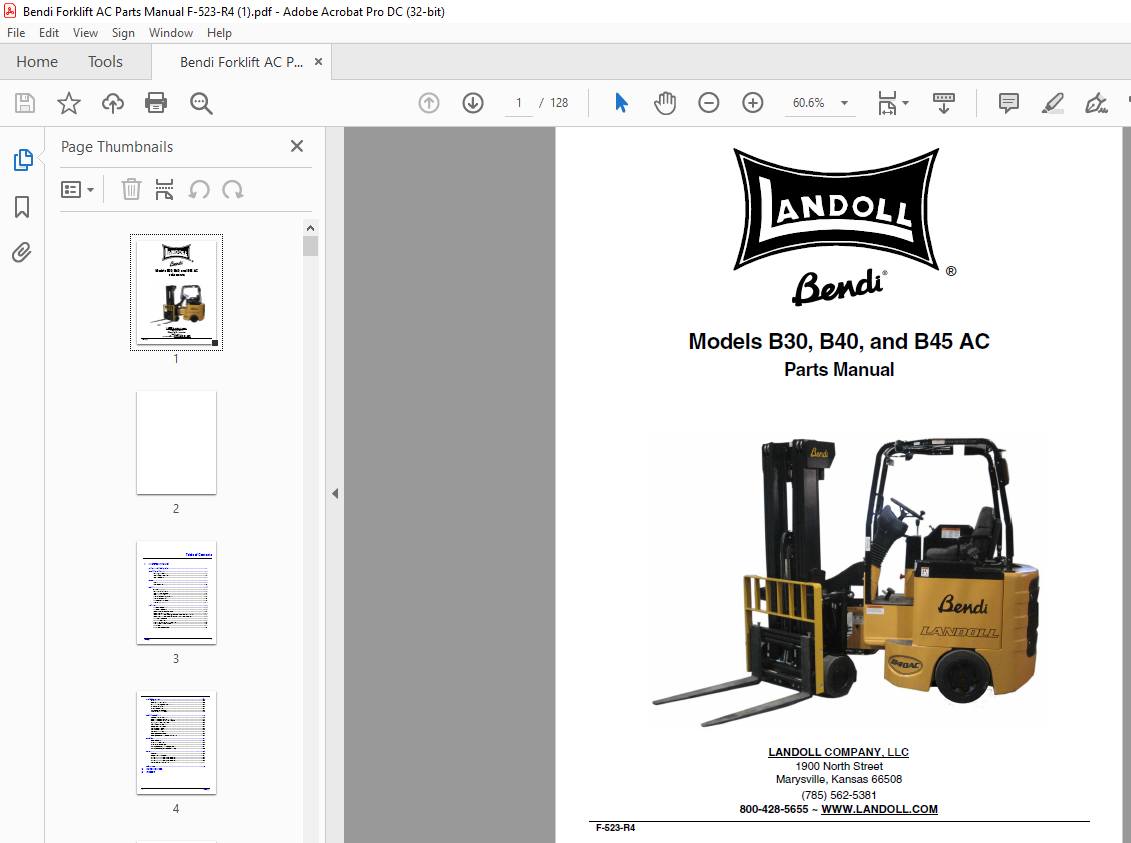Screen dimensions: 1131x843
Task: Open the Sign document pen tool
Action: point(1096,103)
